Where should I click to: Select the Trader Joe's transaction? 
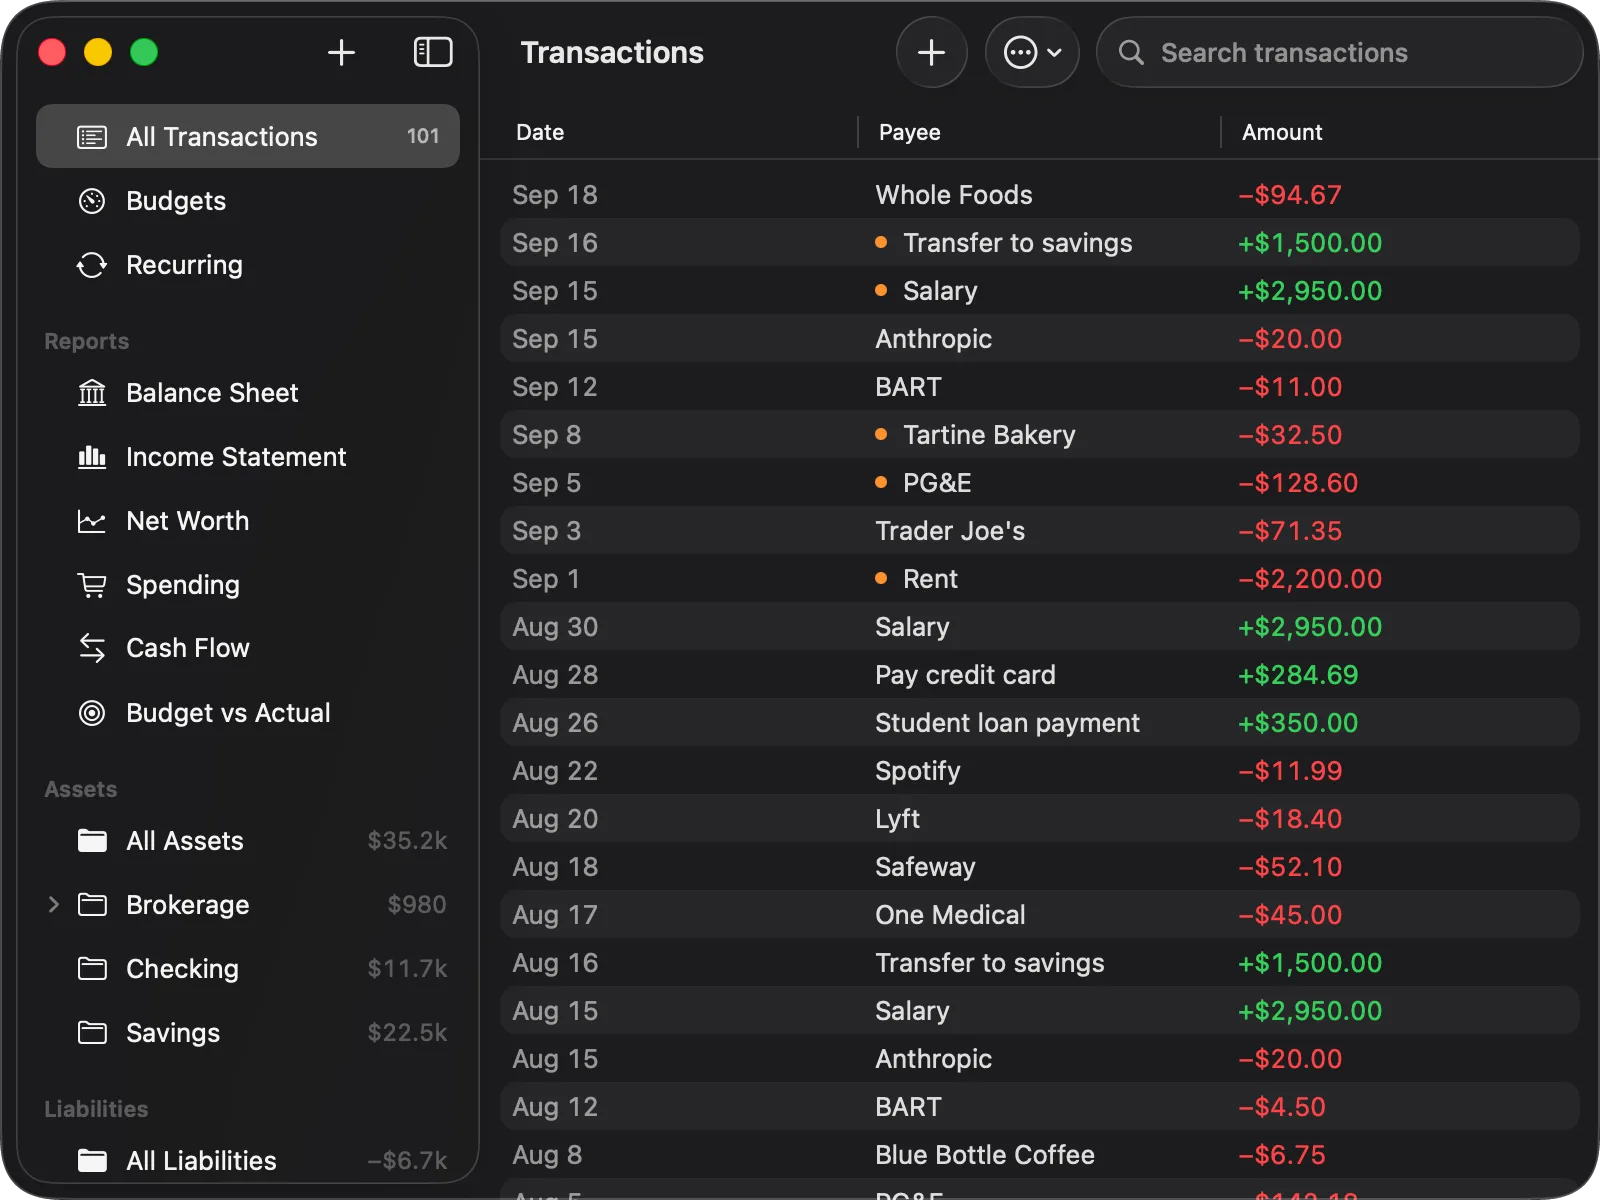pos(1040,531)
